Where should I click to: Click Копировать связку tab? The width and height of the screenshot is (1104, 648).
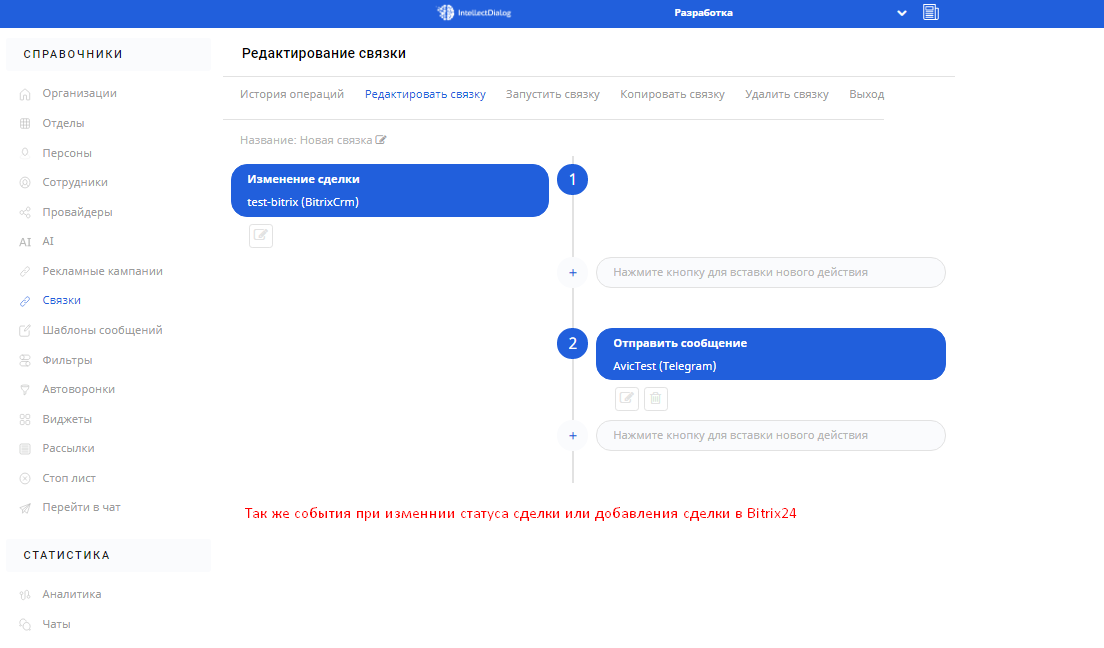tap(672, 94)
